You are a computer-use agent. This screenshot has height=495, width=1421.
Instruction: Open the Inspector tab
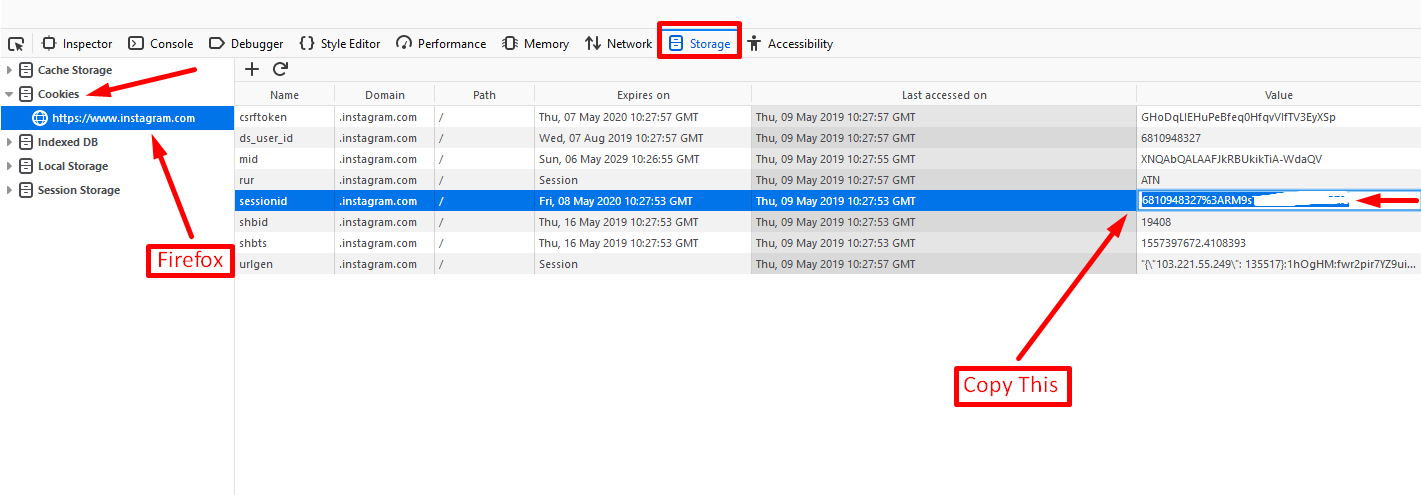pos(78,44)
